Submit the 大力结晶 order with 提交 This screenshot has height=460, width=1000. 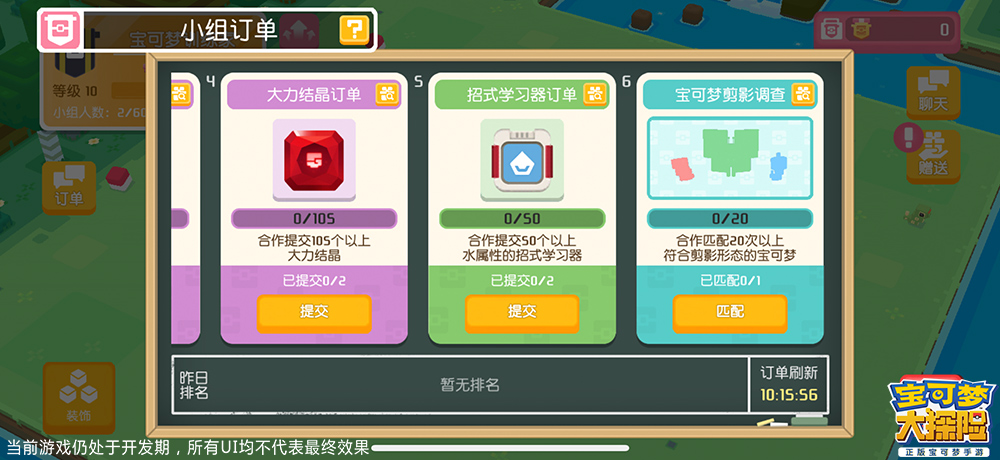coord(314,313)
